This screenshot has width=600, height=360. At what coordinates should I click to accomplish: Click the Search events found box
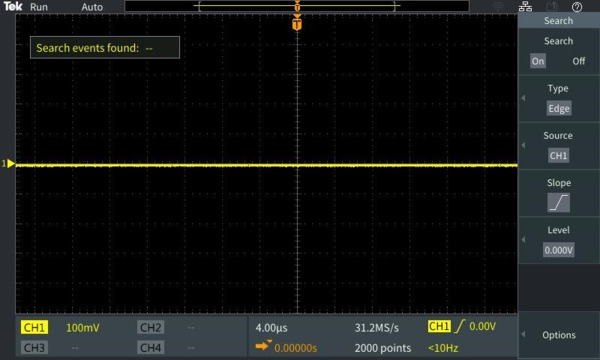pyautogui.click(x=105, y=47)
